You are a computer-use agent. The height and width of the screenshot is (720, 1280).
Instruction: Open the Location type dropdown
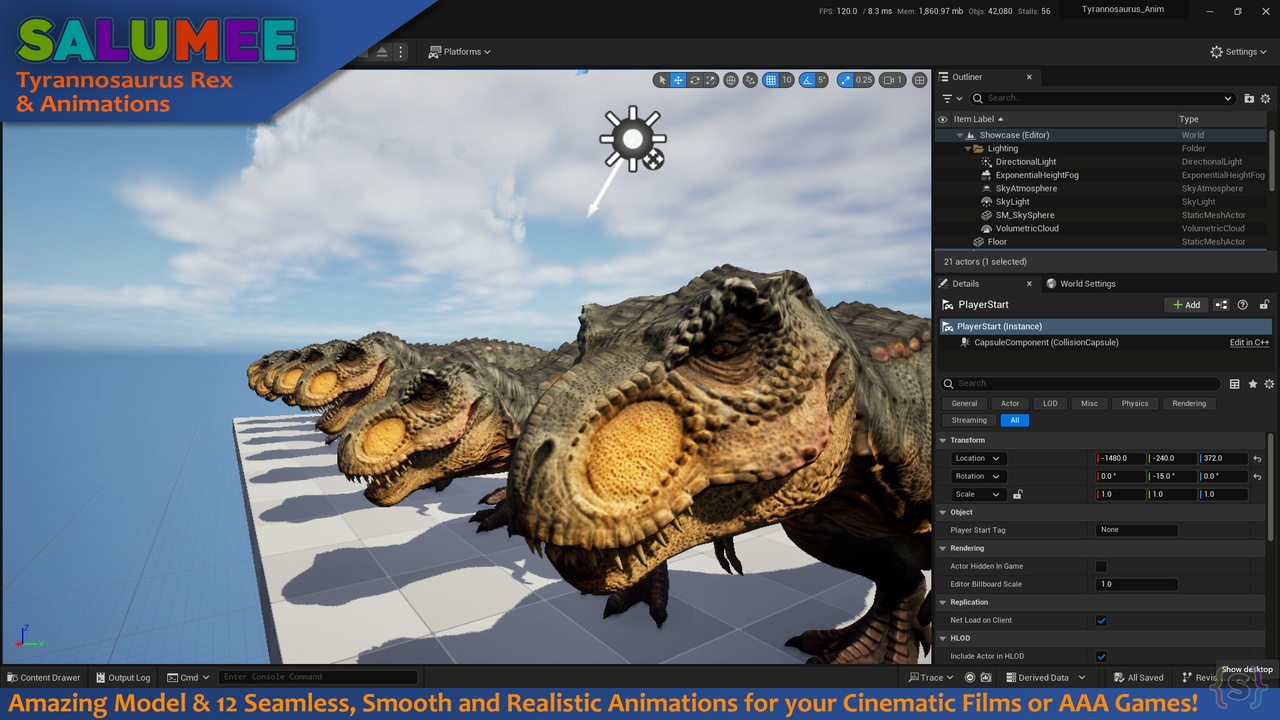tap(977, 459)
